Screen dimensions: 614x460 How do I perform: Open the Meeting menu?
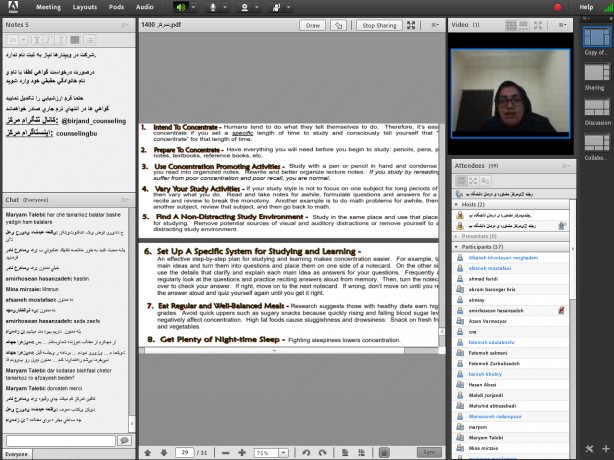click(x=48, y=7)
